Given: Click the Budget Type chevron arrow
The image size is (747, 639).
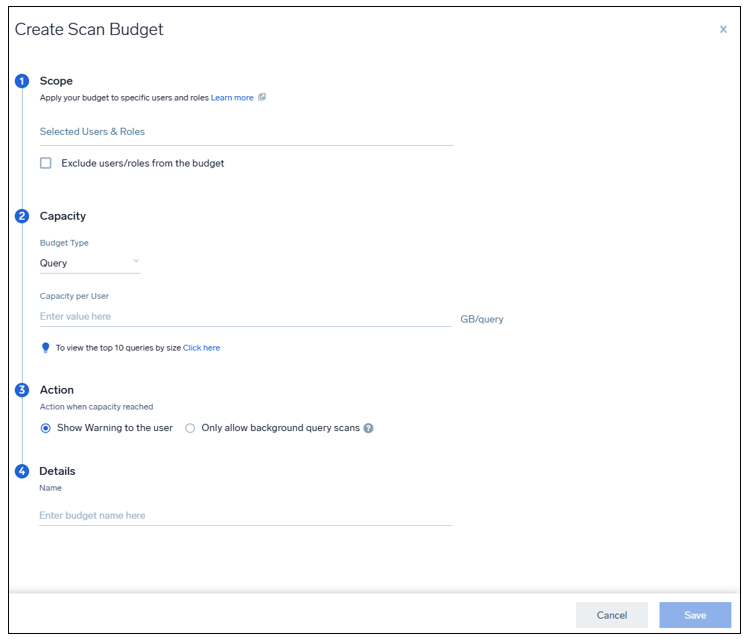Looking at the screenshot, I should [136, 261].
